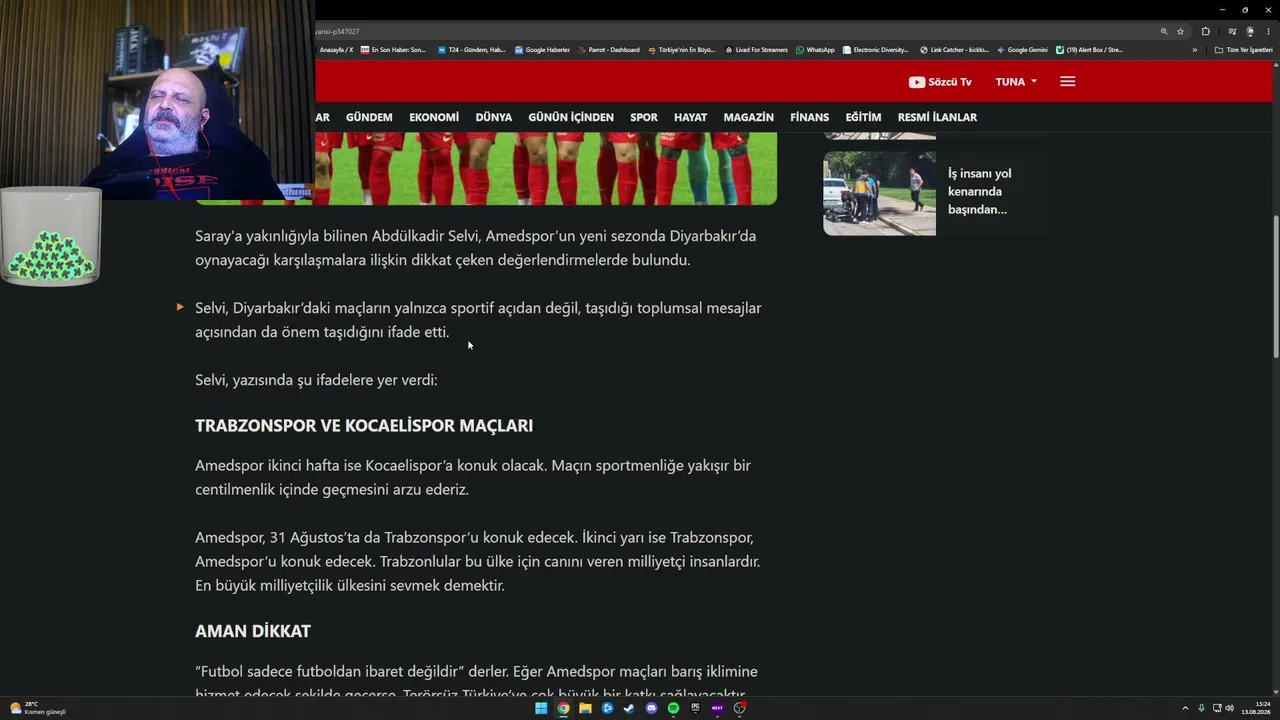Open the Sözcü Tv YouTube link
Image resolution: width=1280 pixels, height=720 pixels.
[940, 82]
